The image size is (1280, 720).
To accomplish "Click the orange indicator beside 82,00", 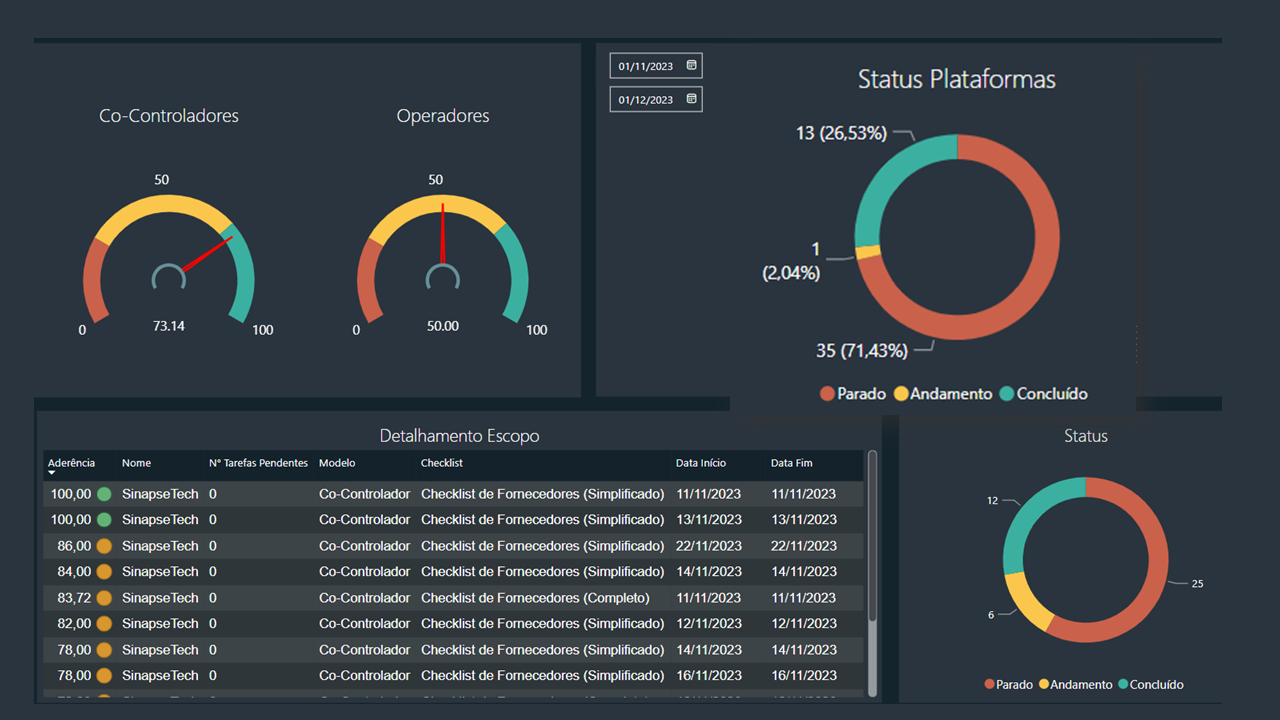I will coord(104,624).
